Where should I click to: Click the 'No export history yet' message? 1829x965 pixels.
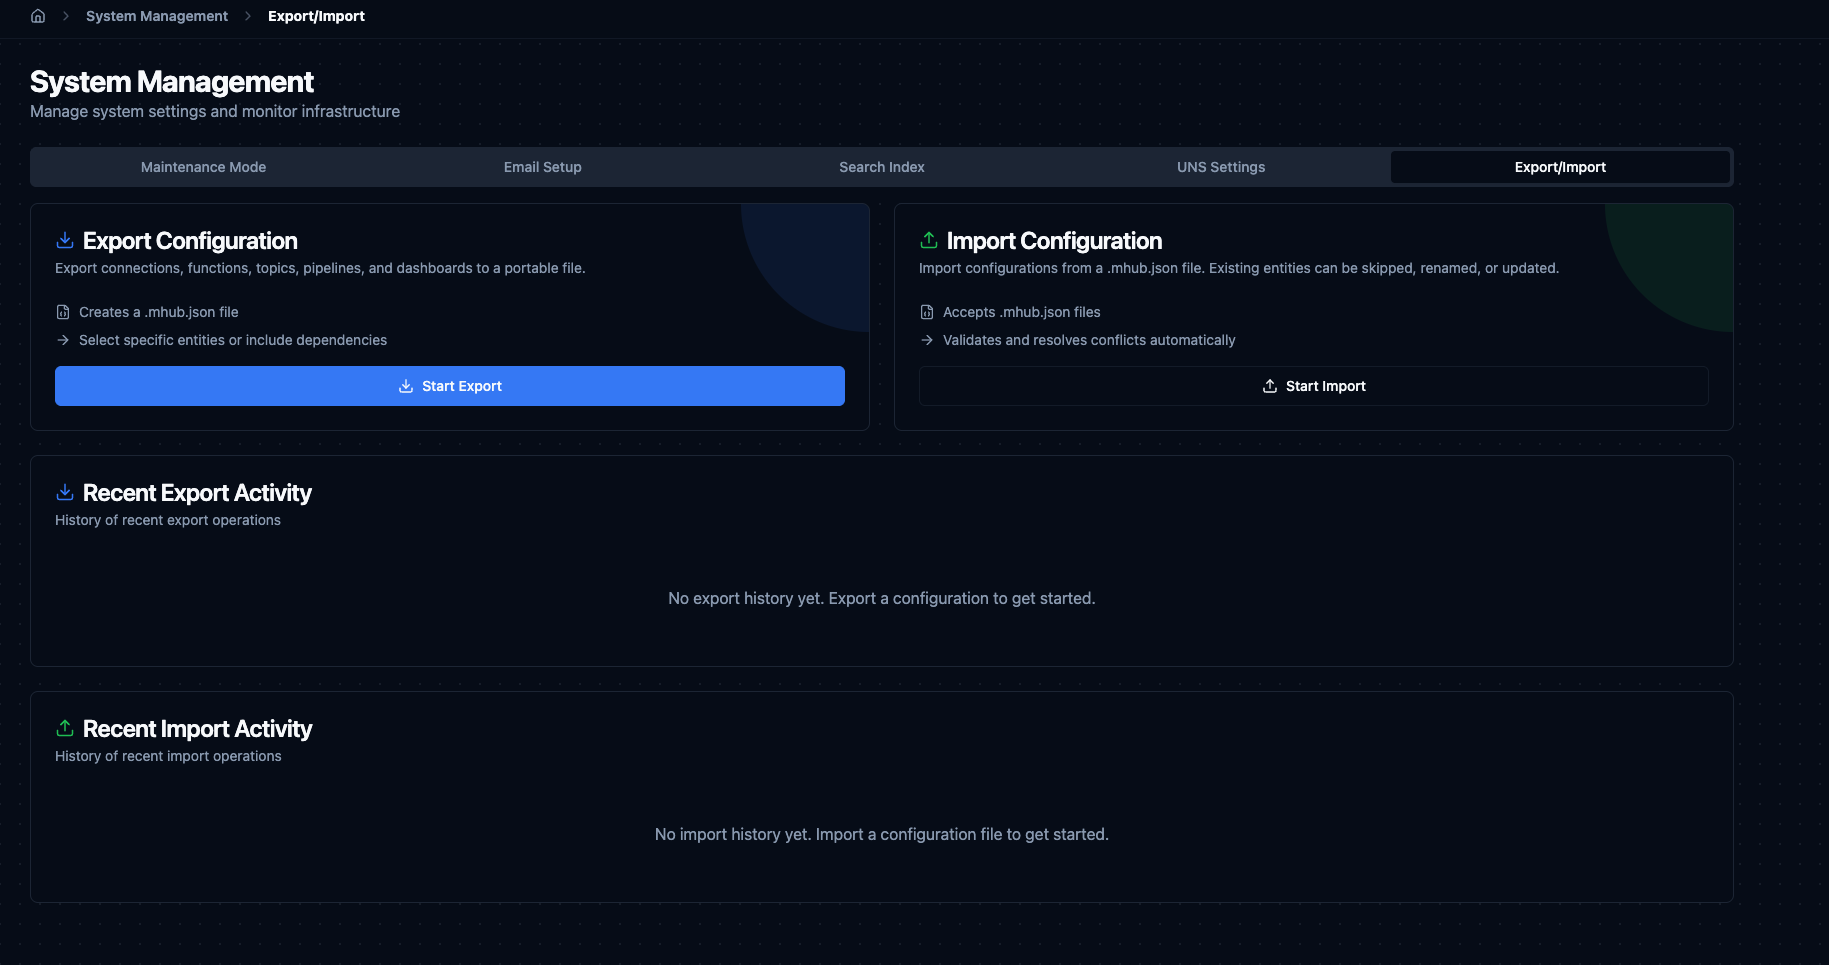tap(881, 598)
